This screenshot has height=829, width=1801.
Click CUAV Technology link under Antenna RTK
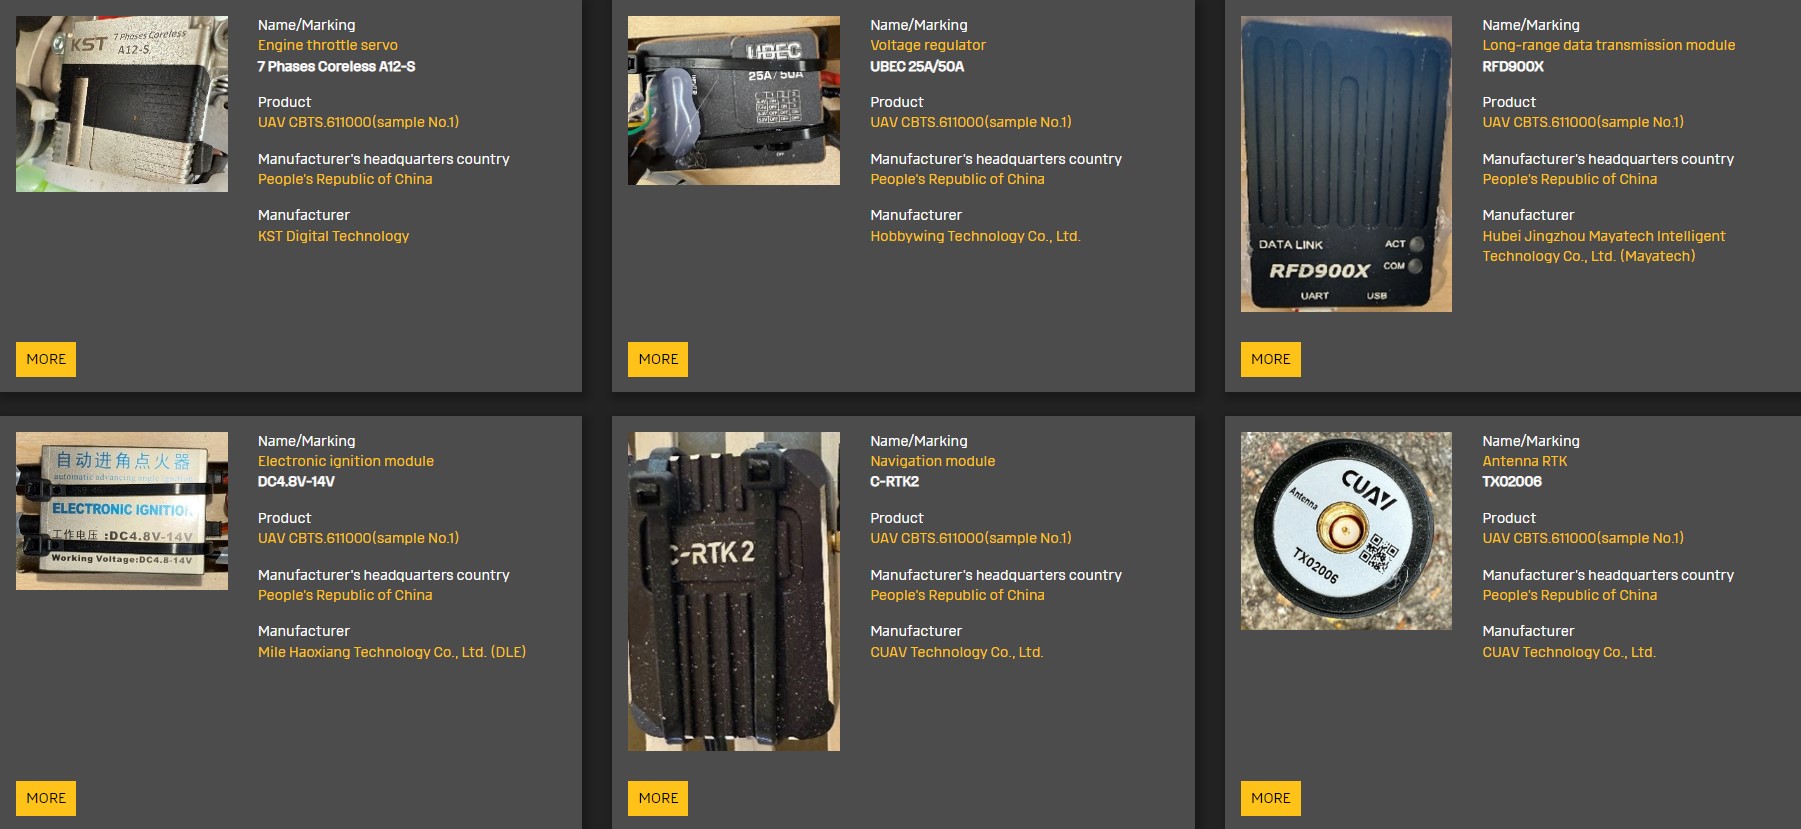pyautogui.click(x=1569, y=652)
